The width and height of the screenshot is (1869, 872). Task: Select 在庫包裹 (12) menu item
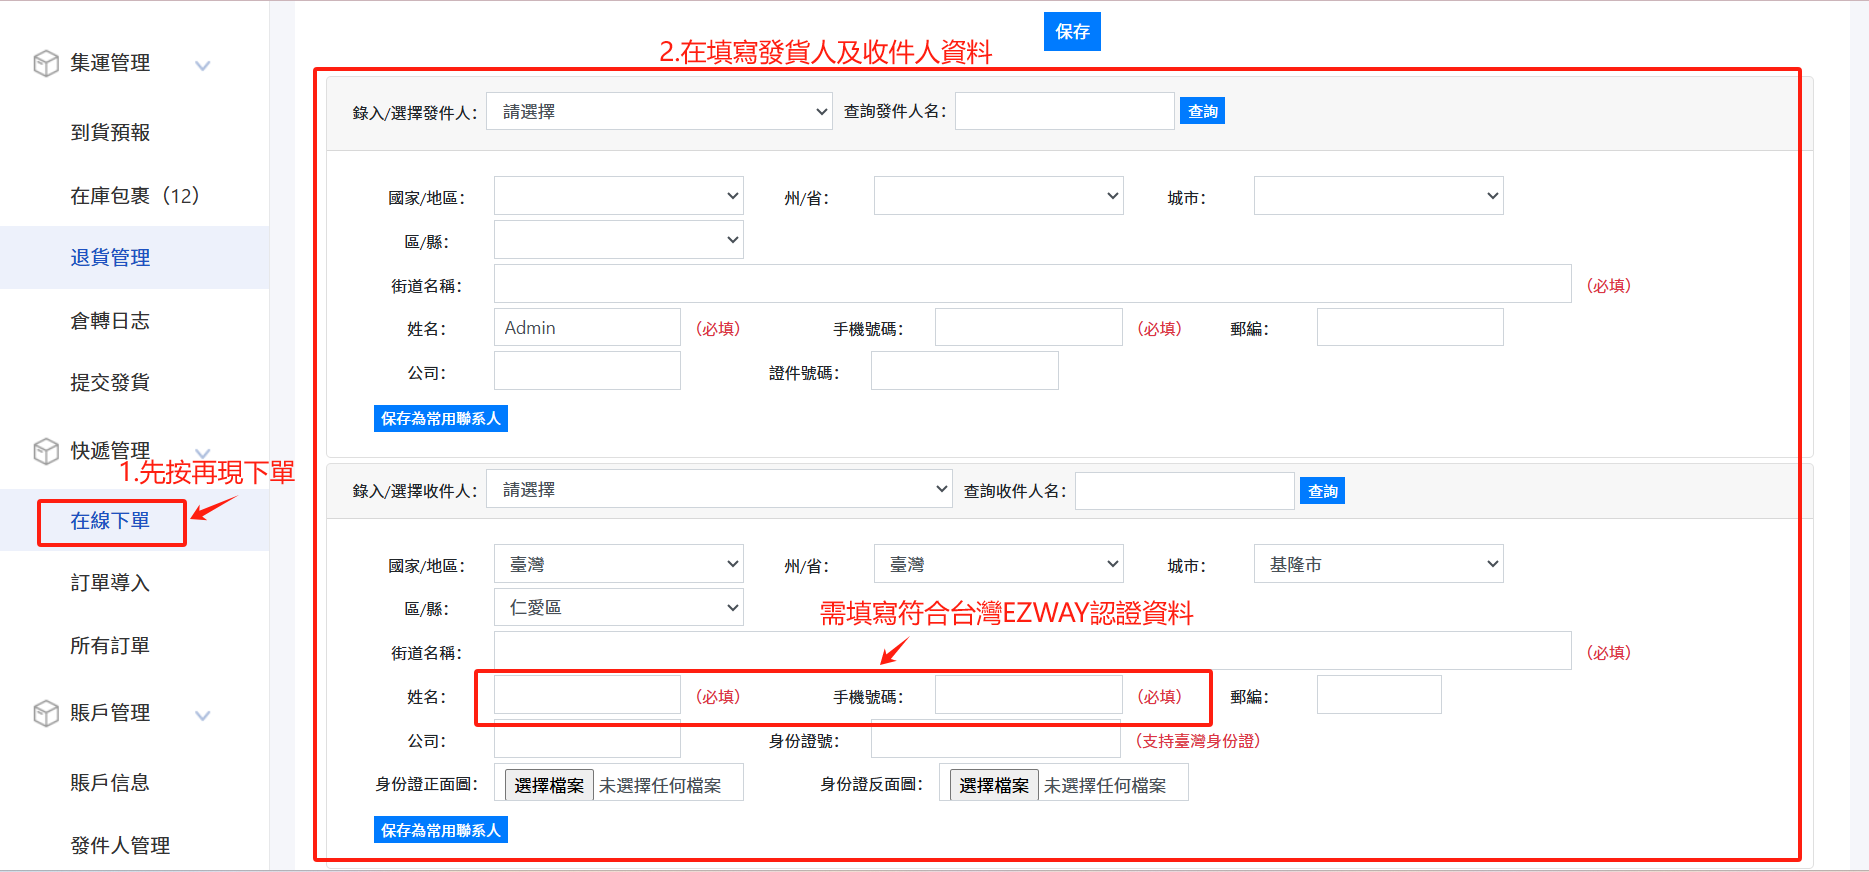(134, 196)
